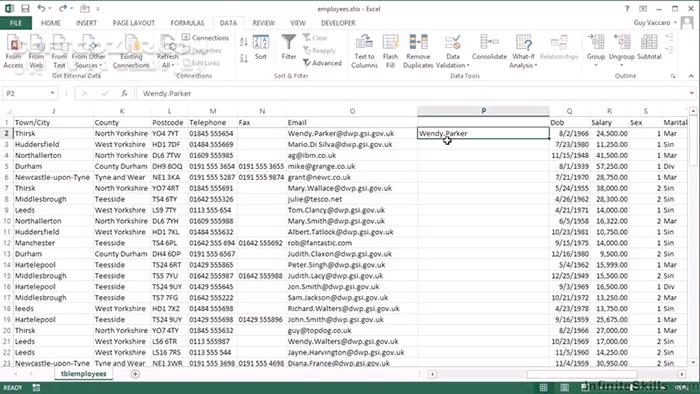Import data From Text

[59, 52]
